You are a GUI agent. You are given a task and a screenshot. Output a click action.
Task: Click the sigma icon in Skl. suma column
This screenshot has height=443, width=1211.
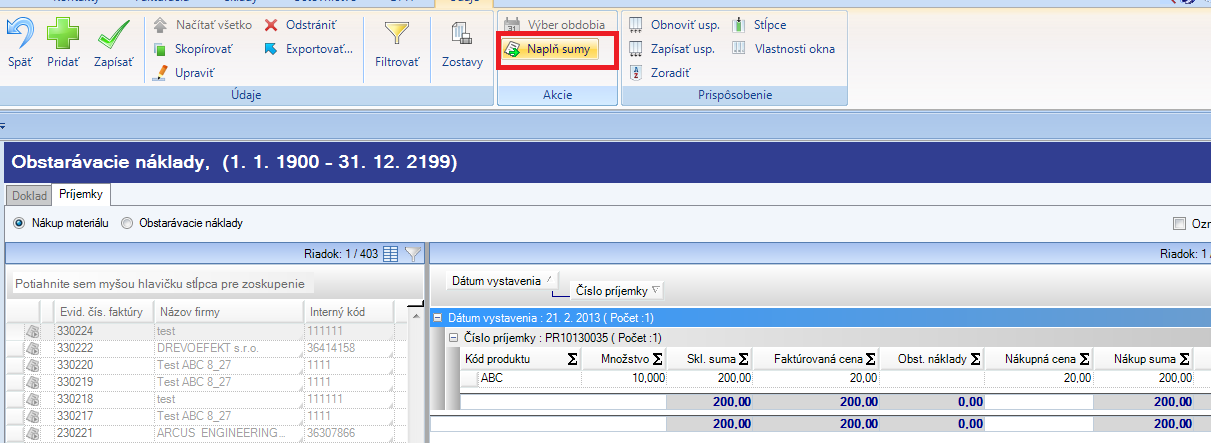tap(743, 358)
